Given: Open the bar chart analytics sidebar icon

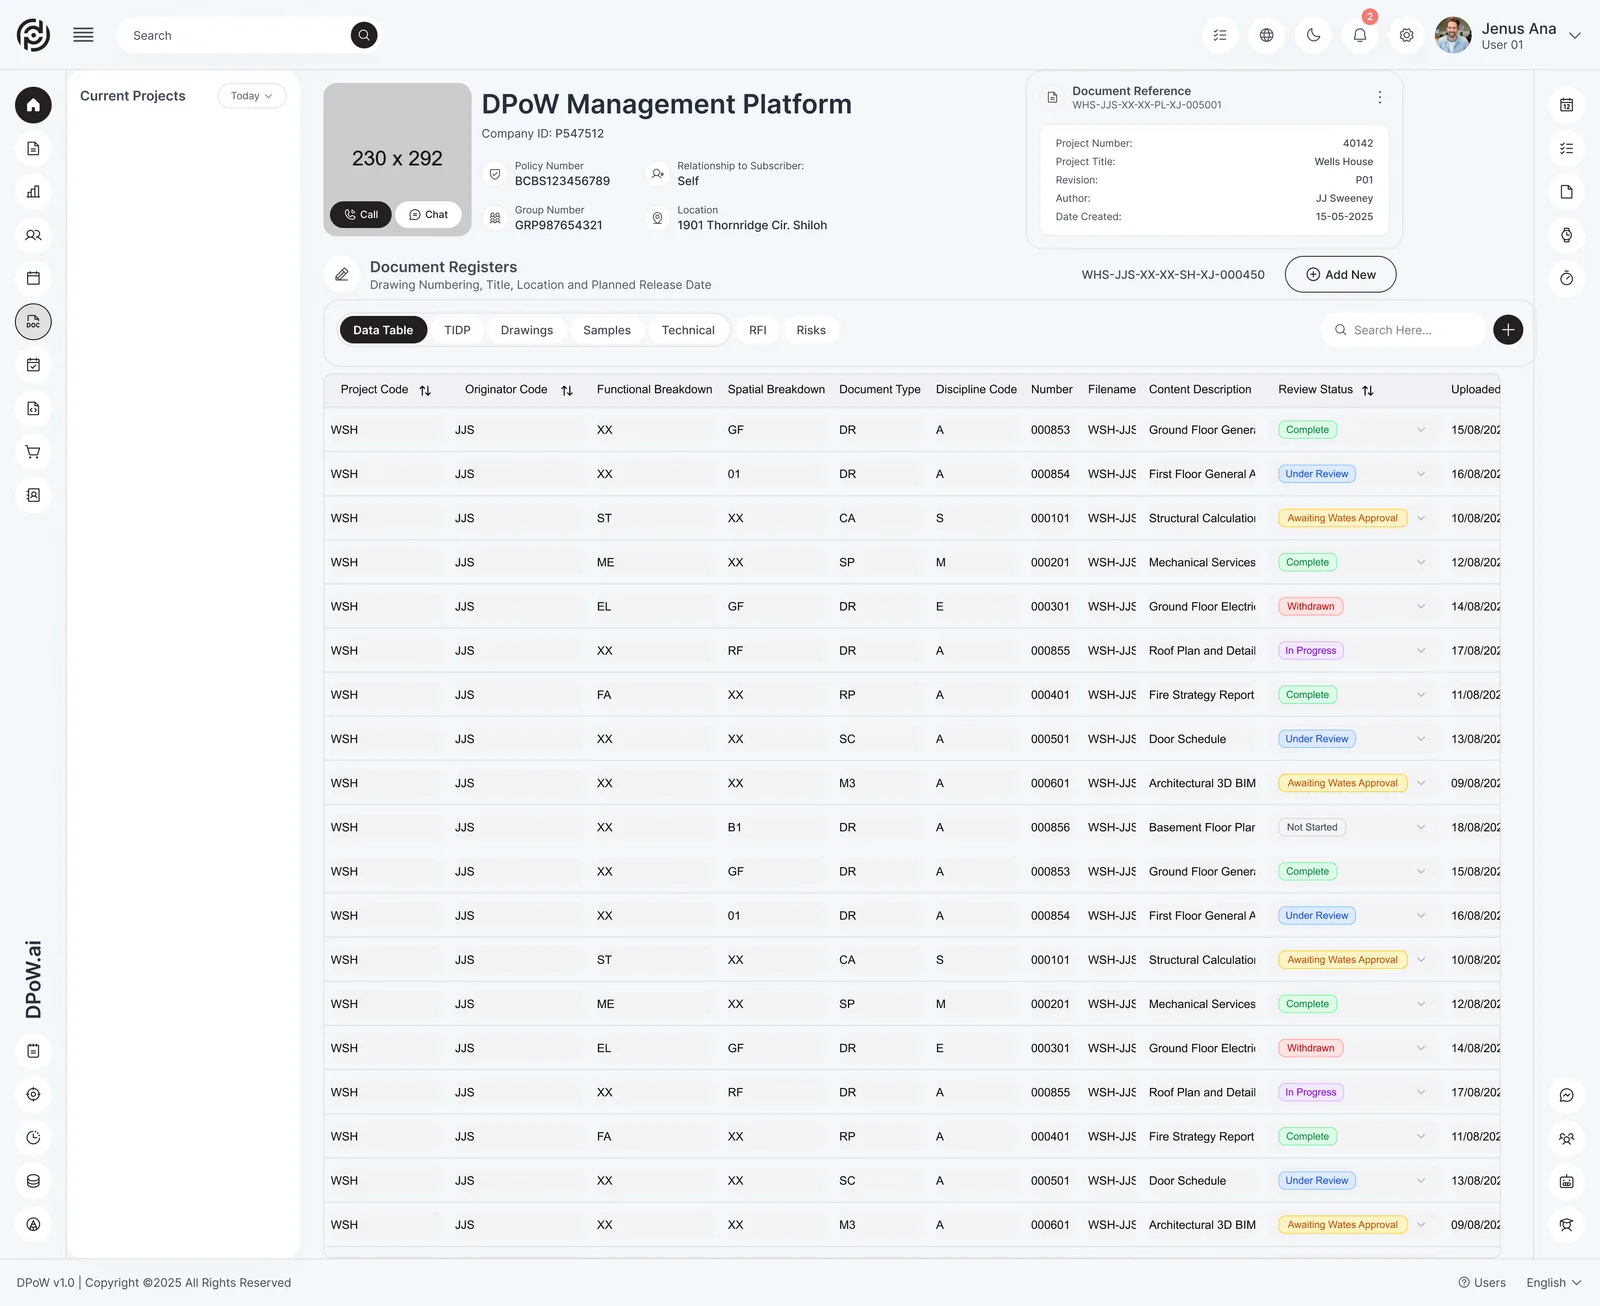Looking at the screenshot, I should click(x=33, y=192).
